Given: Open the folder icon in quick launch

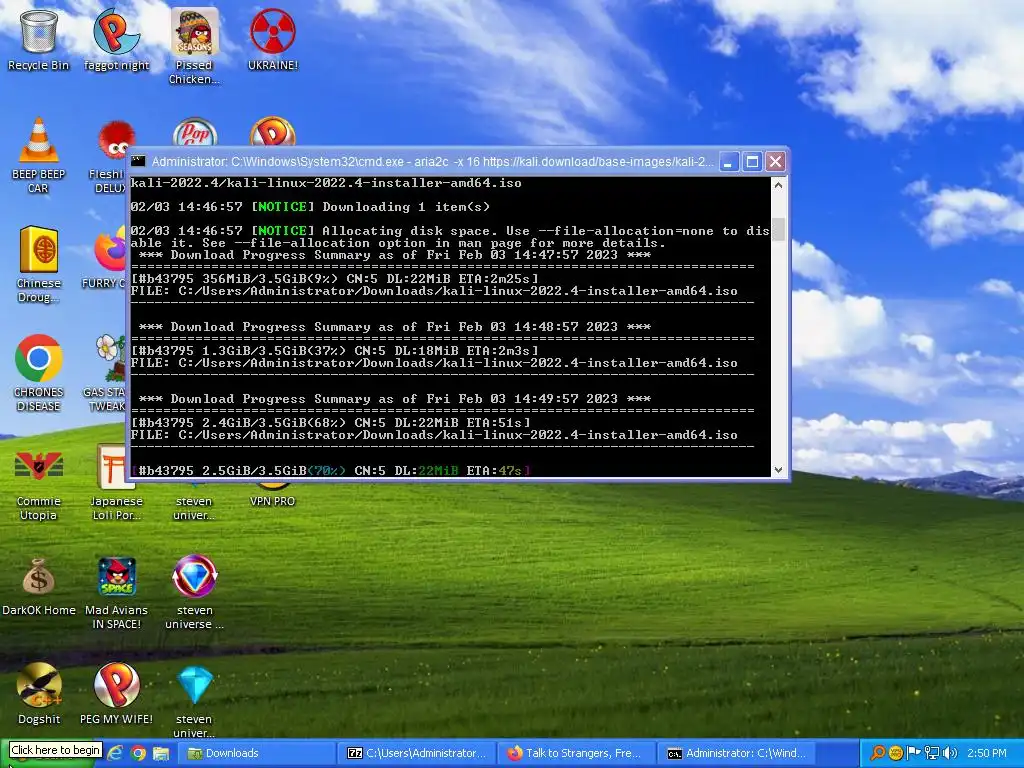Looking at the screenshot, I should coord(161,753).
